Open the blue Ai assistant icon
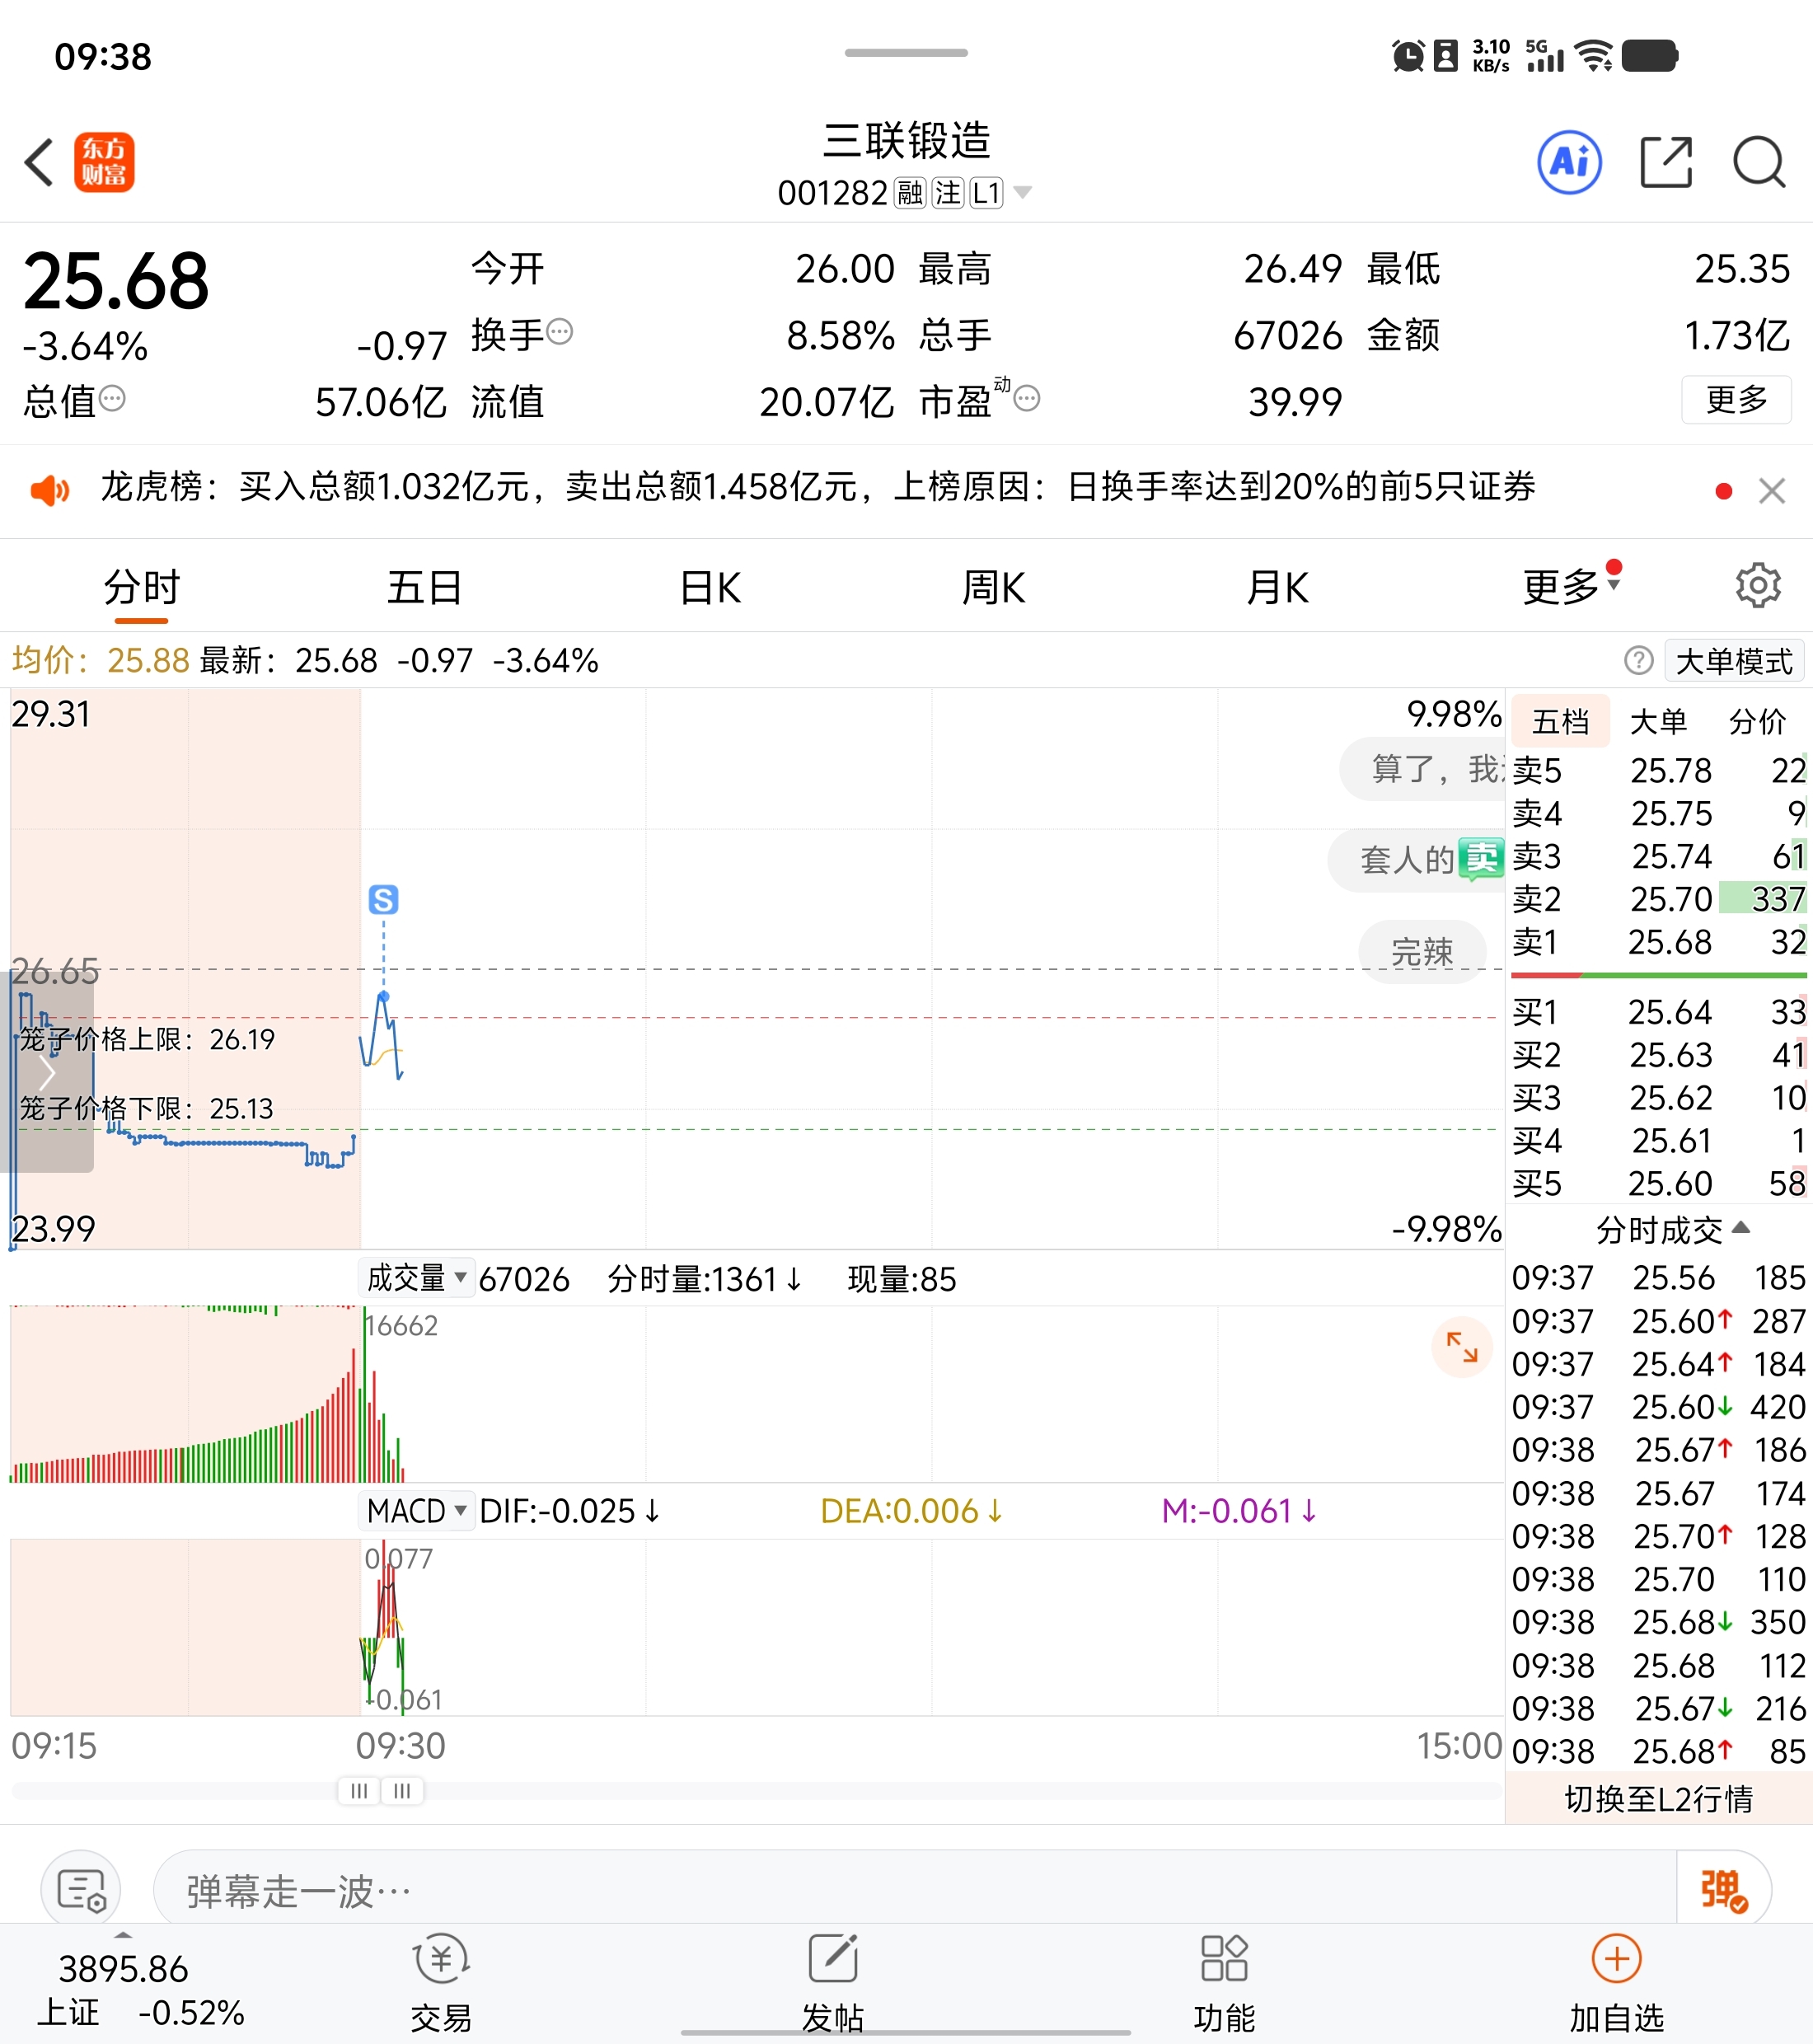The image size is (1813, 2044). [x=1568, y=162]
